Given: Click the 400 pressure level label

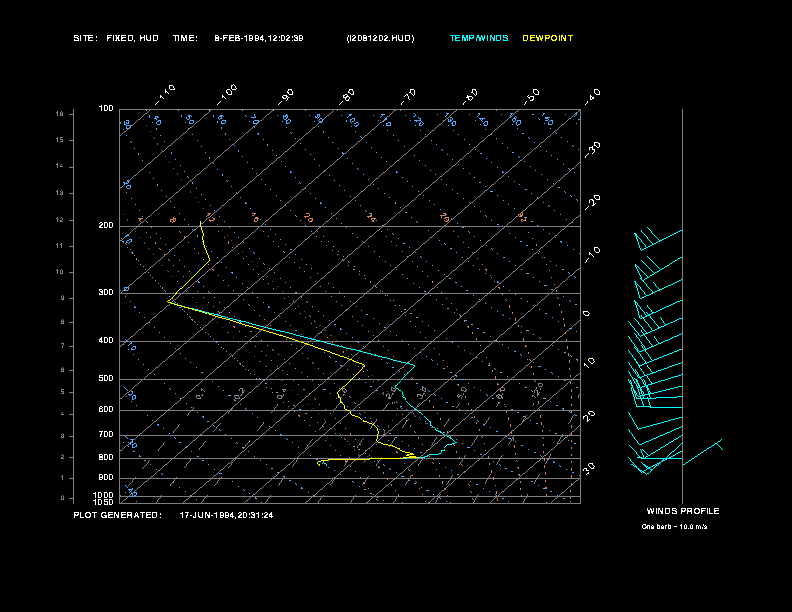Looking at the screenshot, I should [106, 340].
